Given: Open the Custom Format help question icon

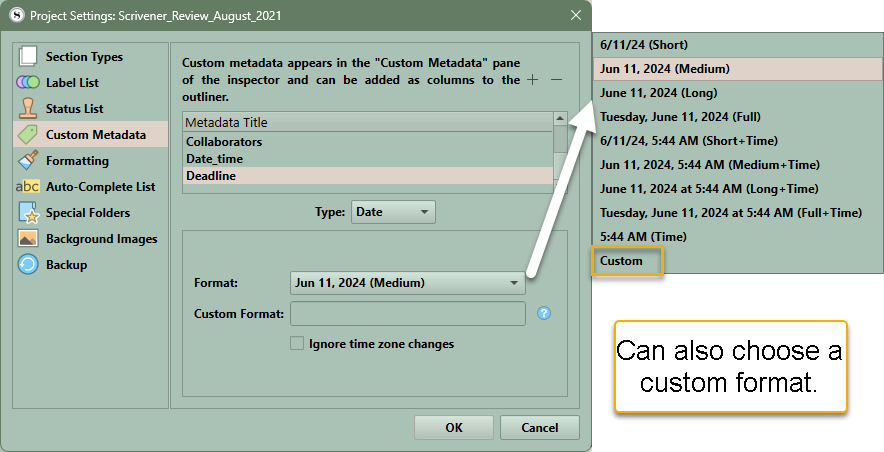Looking at the screenshot, I should [543, 313].
